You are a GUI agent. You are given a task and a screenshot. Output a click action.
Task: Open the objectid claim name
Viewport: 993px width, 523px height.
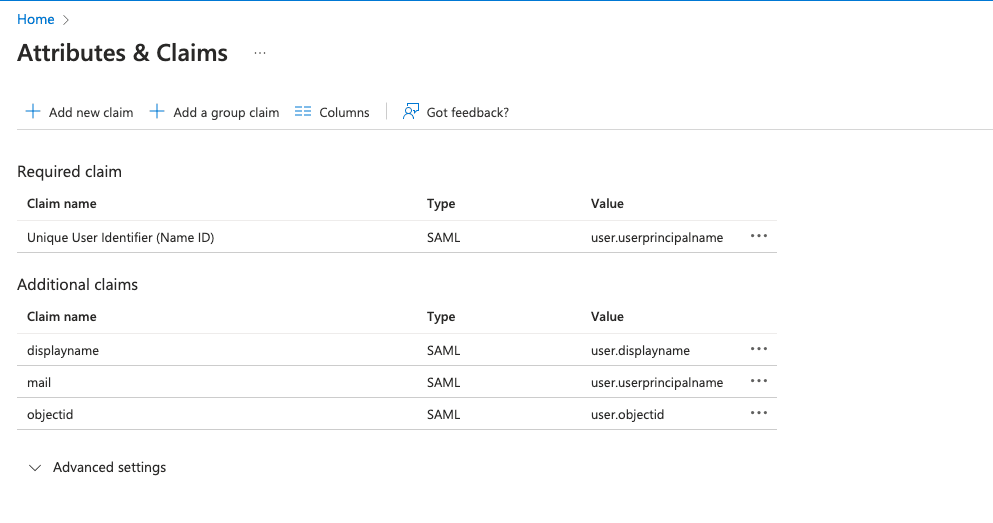pos(49,414)
